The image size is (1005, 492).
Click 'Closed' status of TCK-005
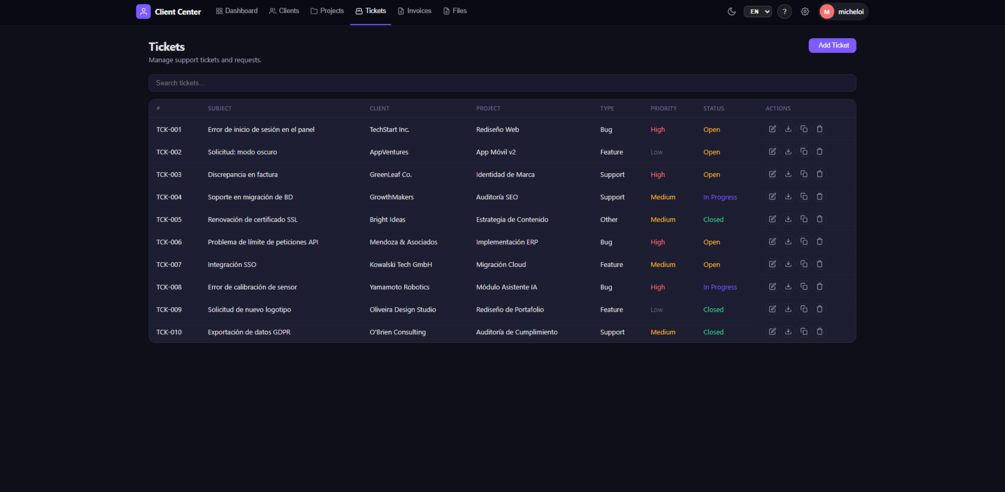click(x=713, y=219)
